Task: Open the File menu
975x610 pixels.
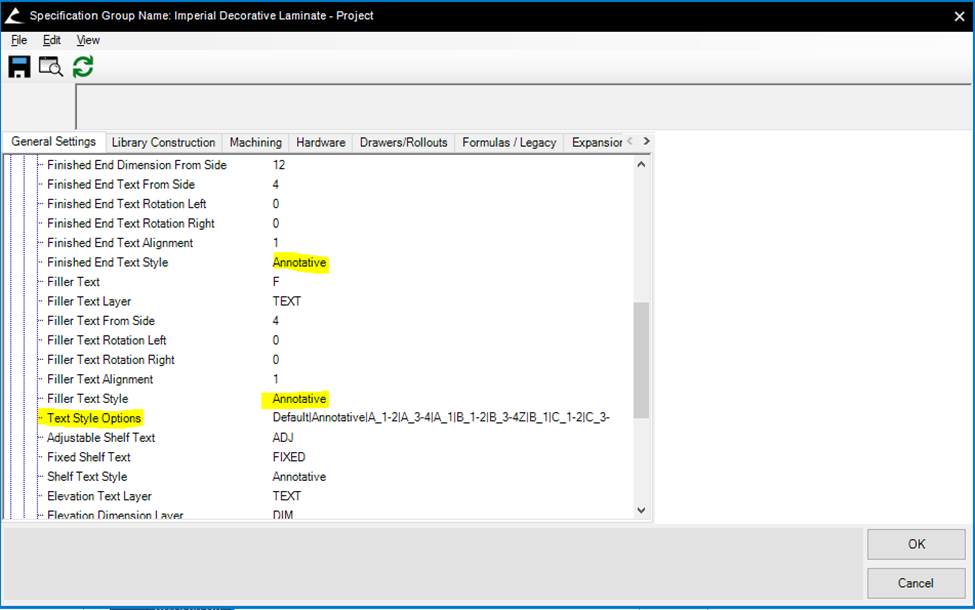Action: point(19,40)
